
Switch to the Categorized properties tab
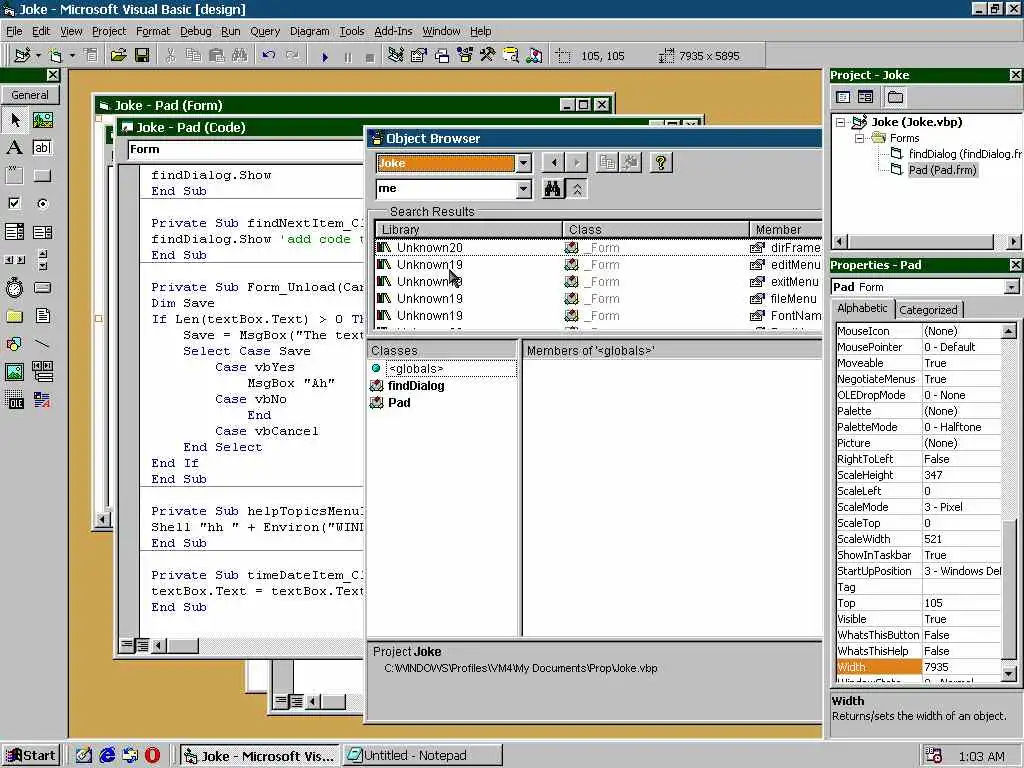click(928, 310)
